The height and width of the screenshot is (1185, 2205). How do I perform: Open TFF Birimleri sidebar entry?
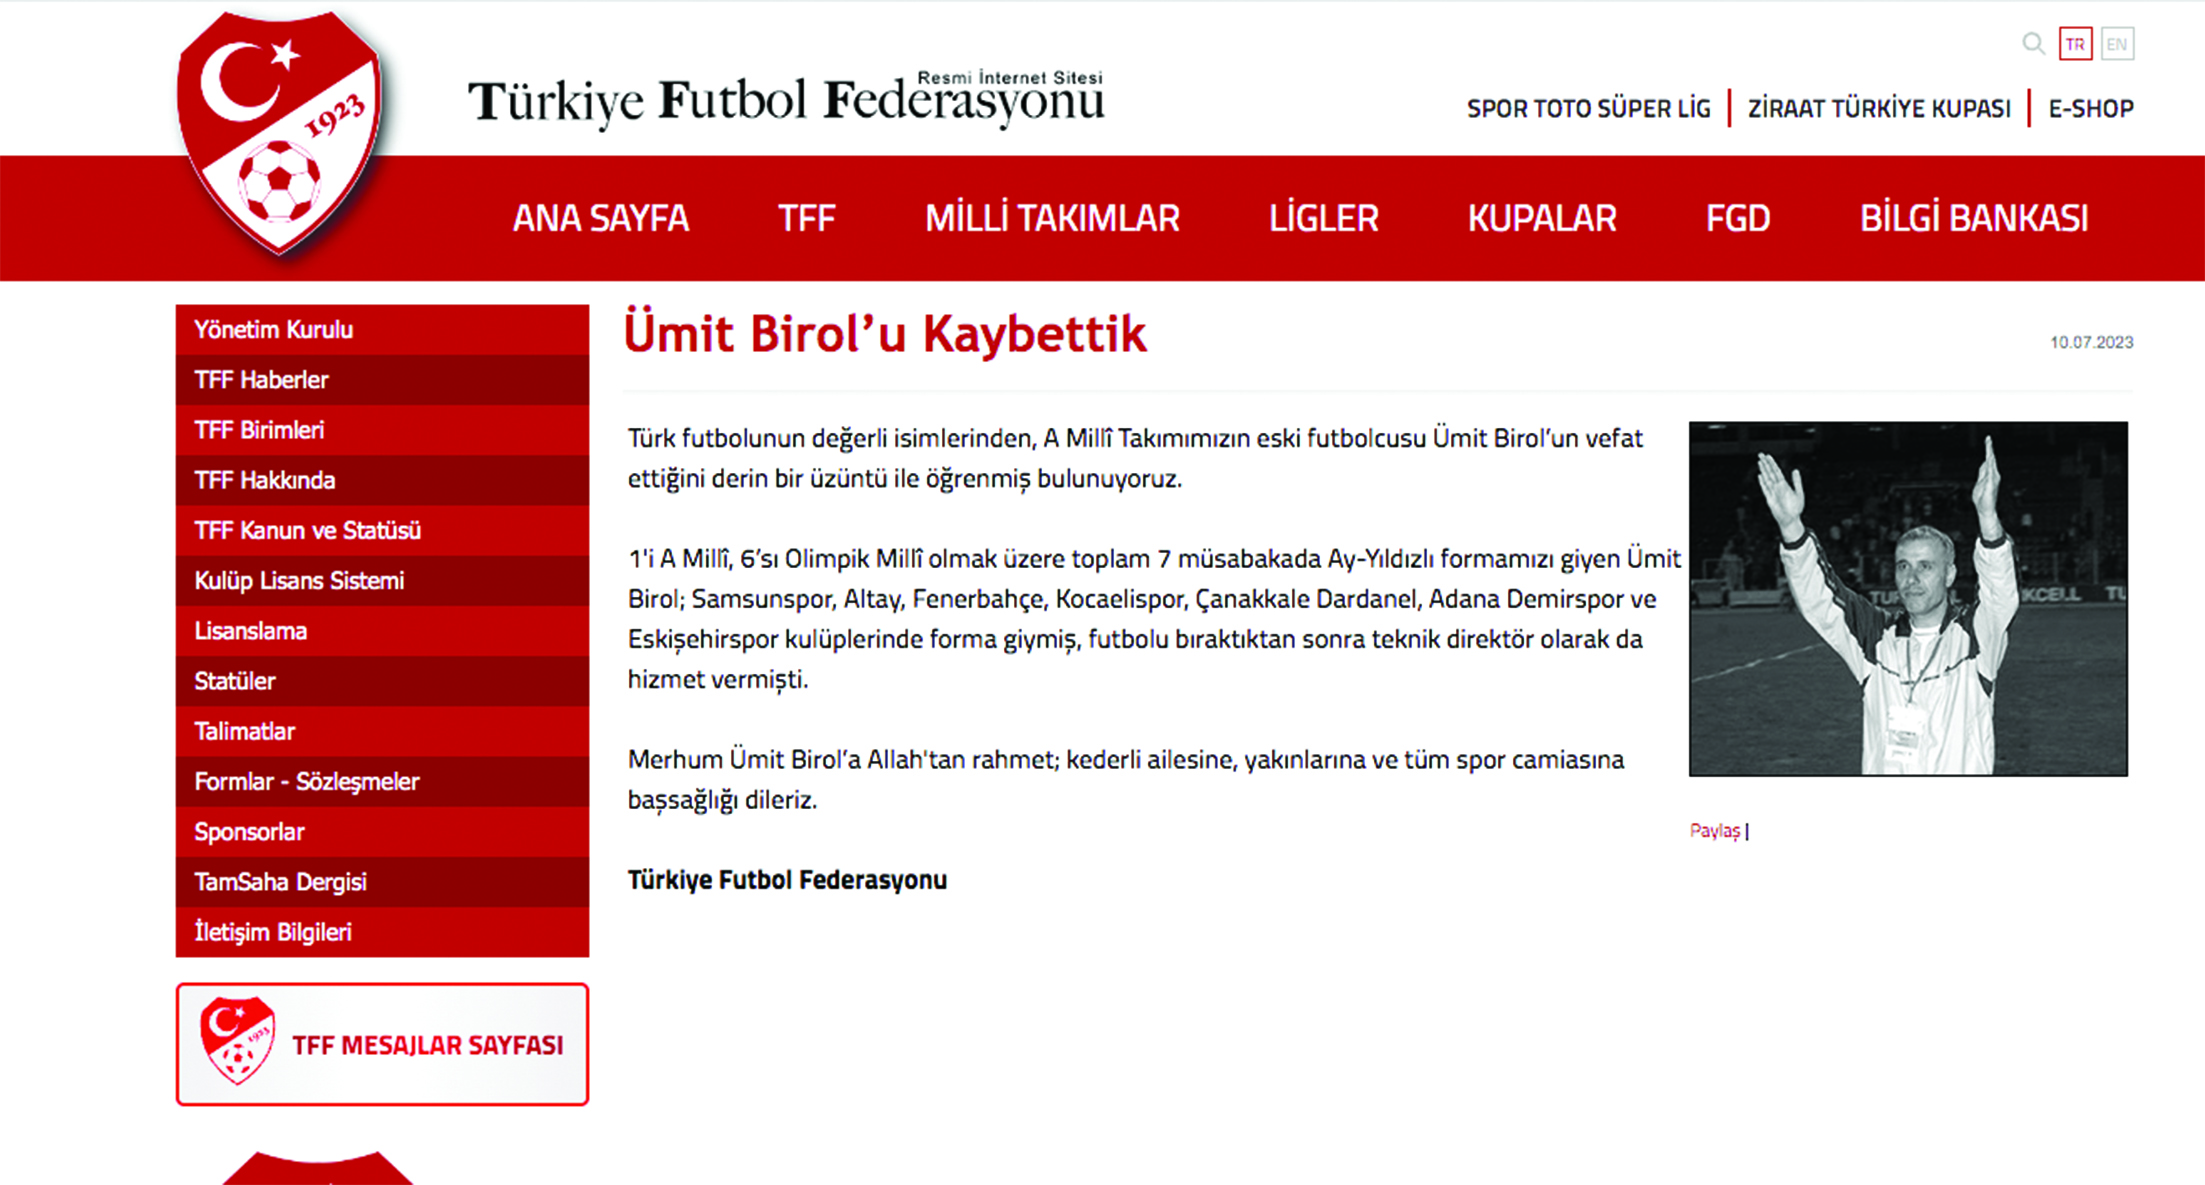382,430
